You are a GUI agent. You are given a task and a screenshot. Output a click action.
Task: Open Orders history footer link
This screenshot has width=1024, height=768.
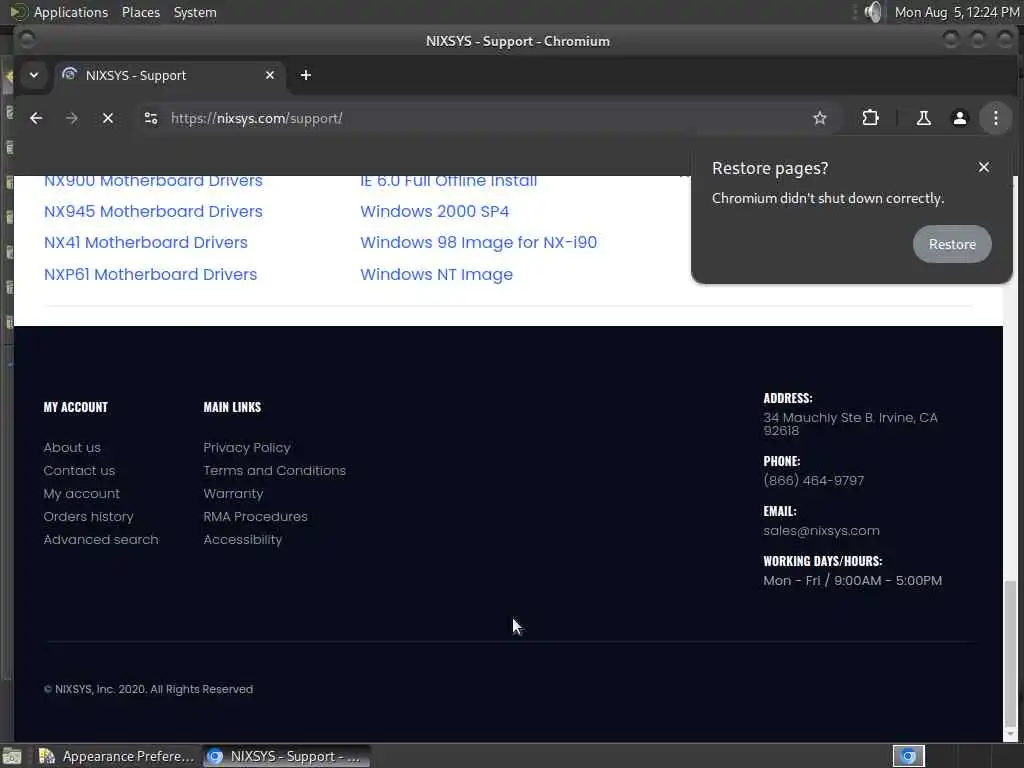pyautogui.click(x=88, y=517)
